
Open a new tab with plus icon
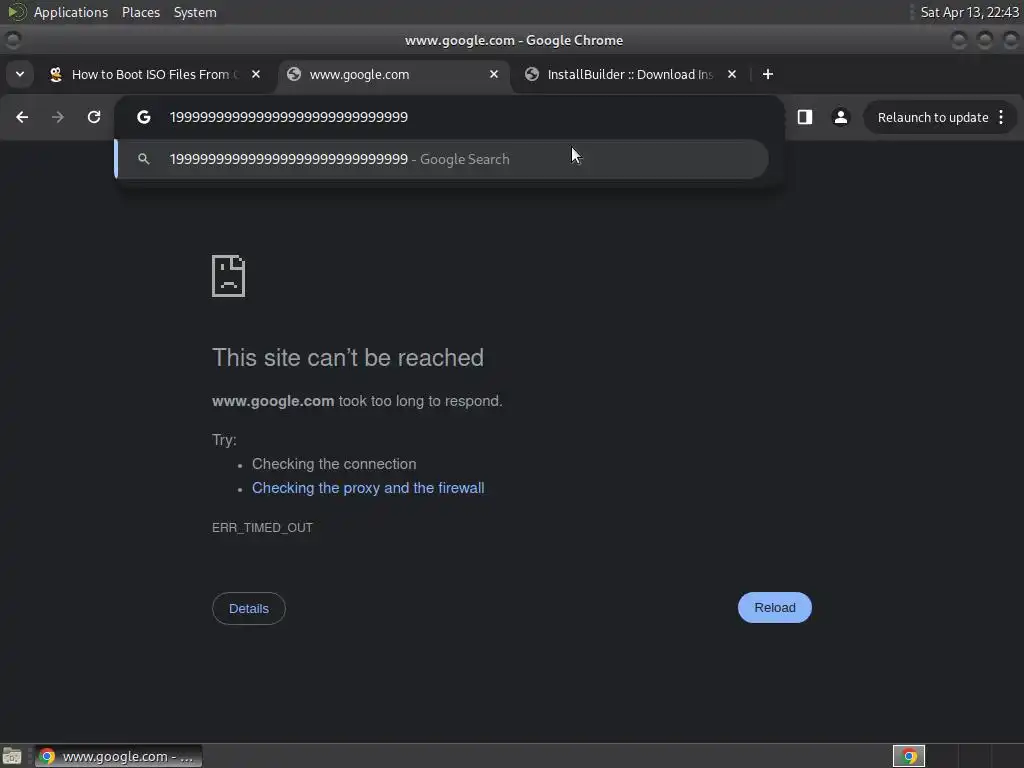[768, 74]
